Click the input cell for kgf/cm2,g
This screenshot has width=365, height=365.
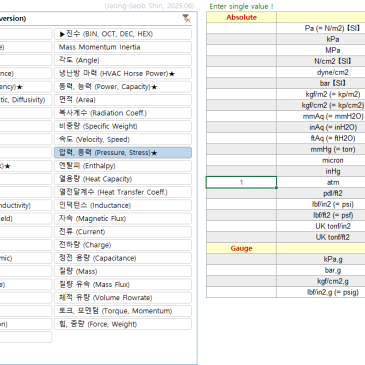(x=241, y=281)
